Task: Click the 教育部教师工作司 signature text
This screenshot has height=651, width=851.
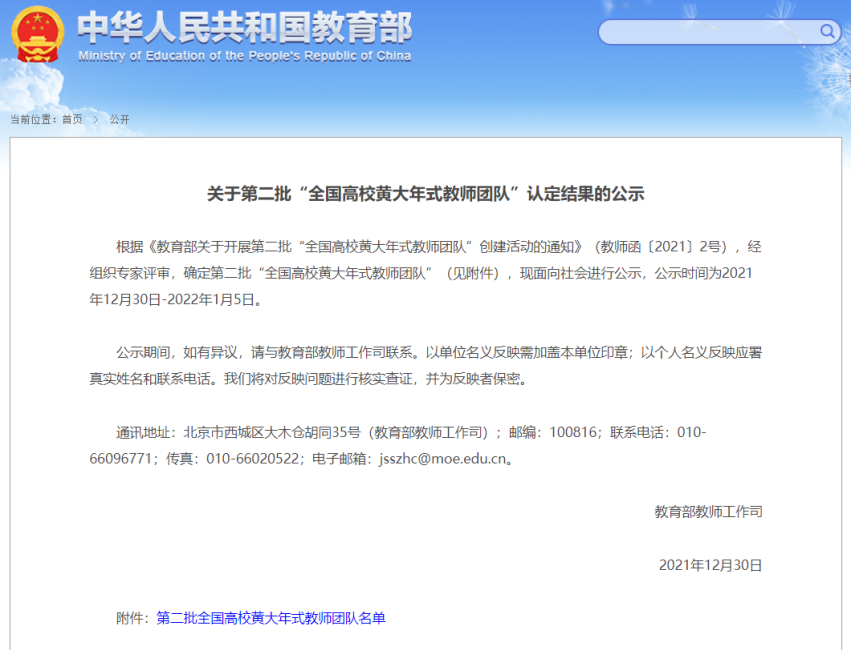Action: pos(707,512)
